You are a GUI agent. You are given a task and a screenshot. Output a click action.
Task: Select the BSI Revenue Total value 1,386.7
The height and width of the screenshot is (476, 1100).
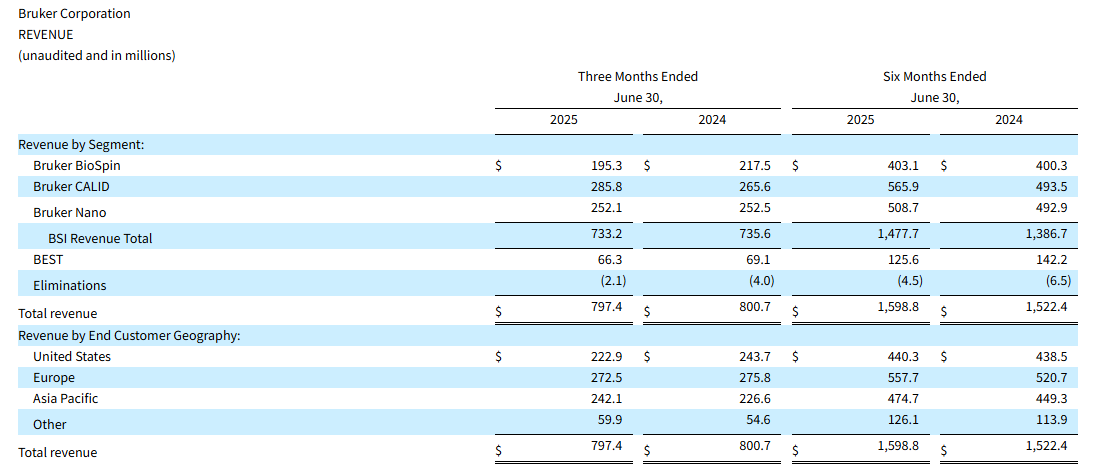pos(1047,233)
